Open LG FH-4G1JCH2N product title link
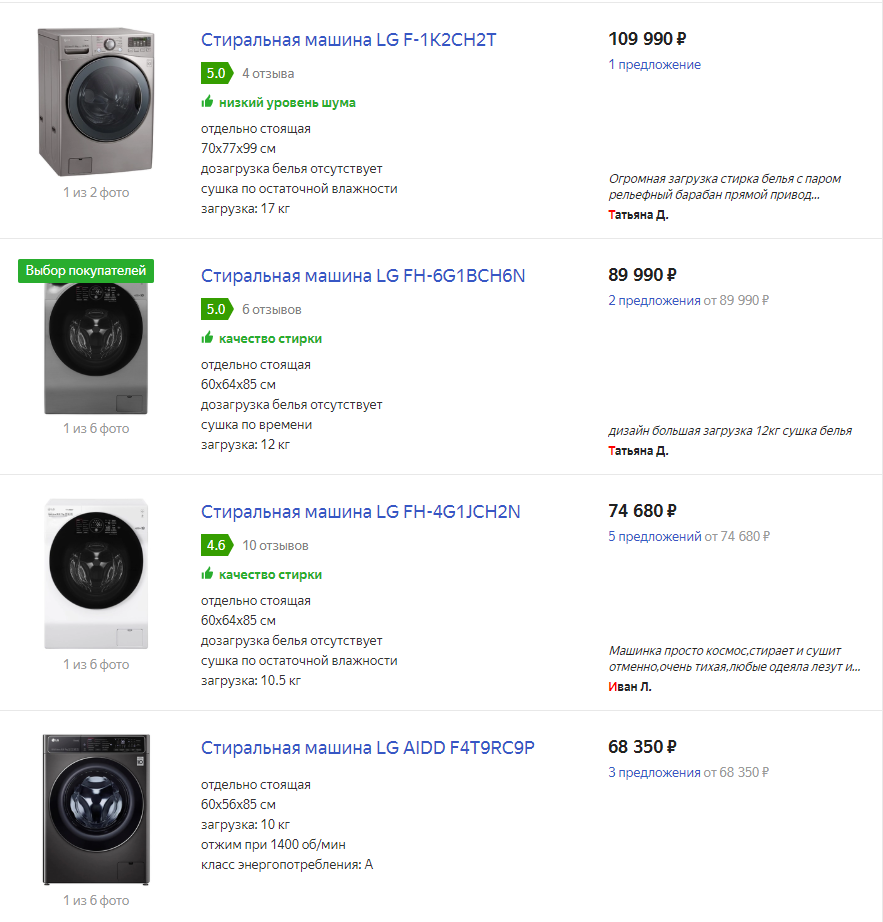The height and width of the screenshot is (922, 883). click(360, 512)
